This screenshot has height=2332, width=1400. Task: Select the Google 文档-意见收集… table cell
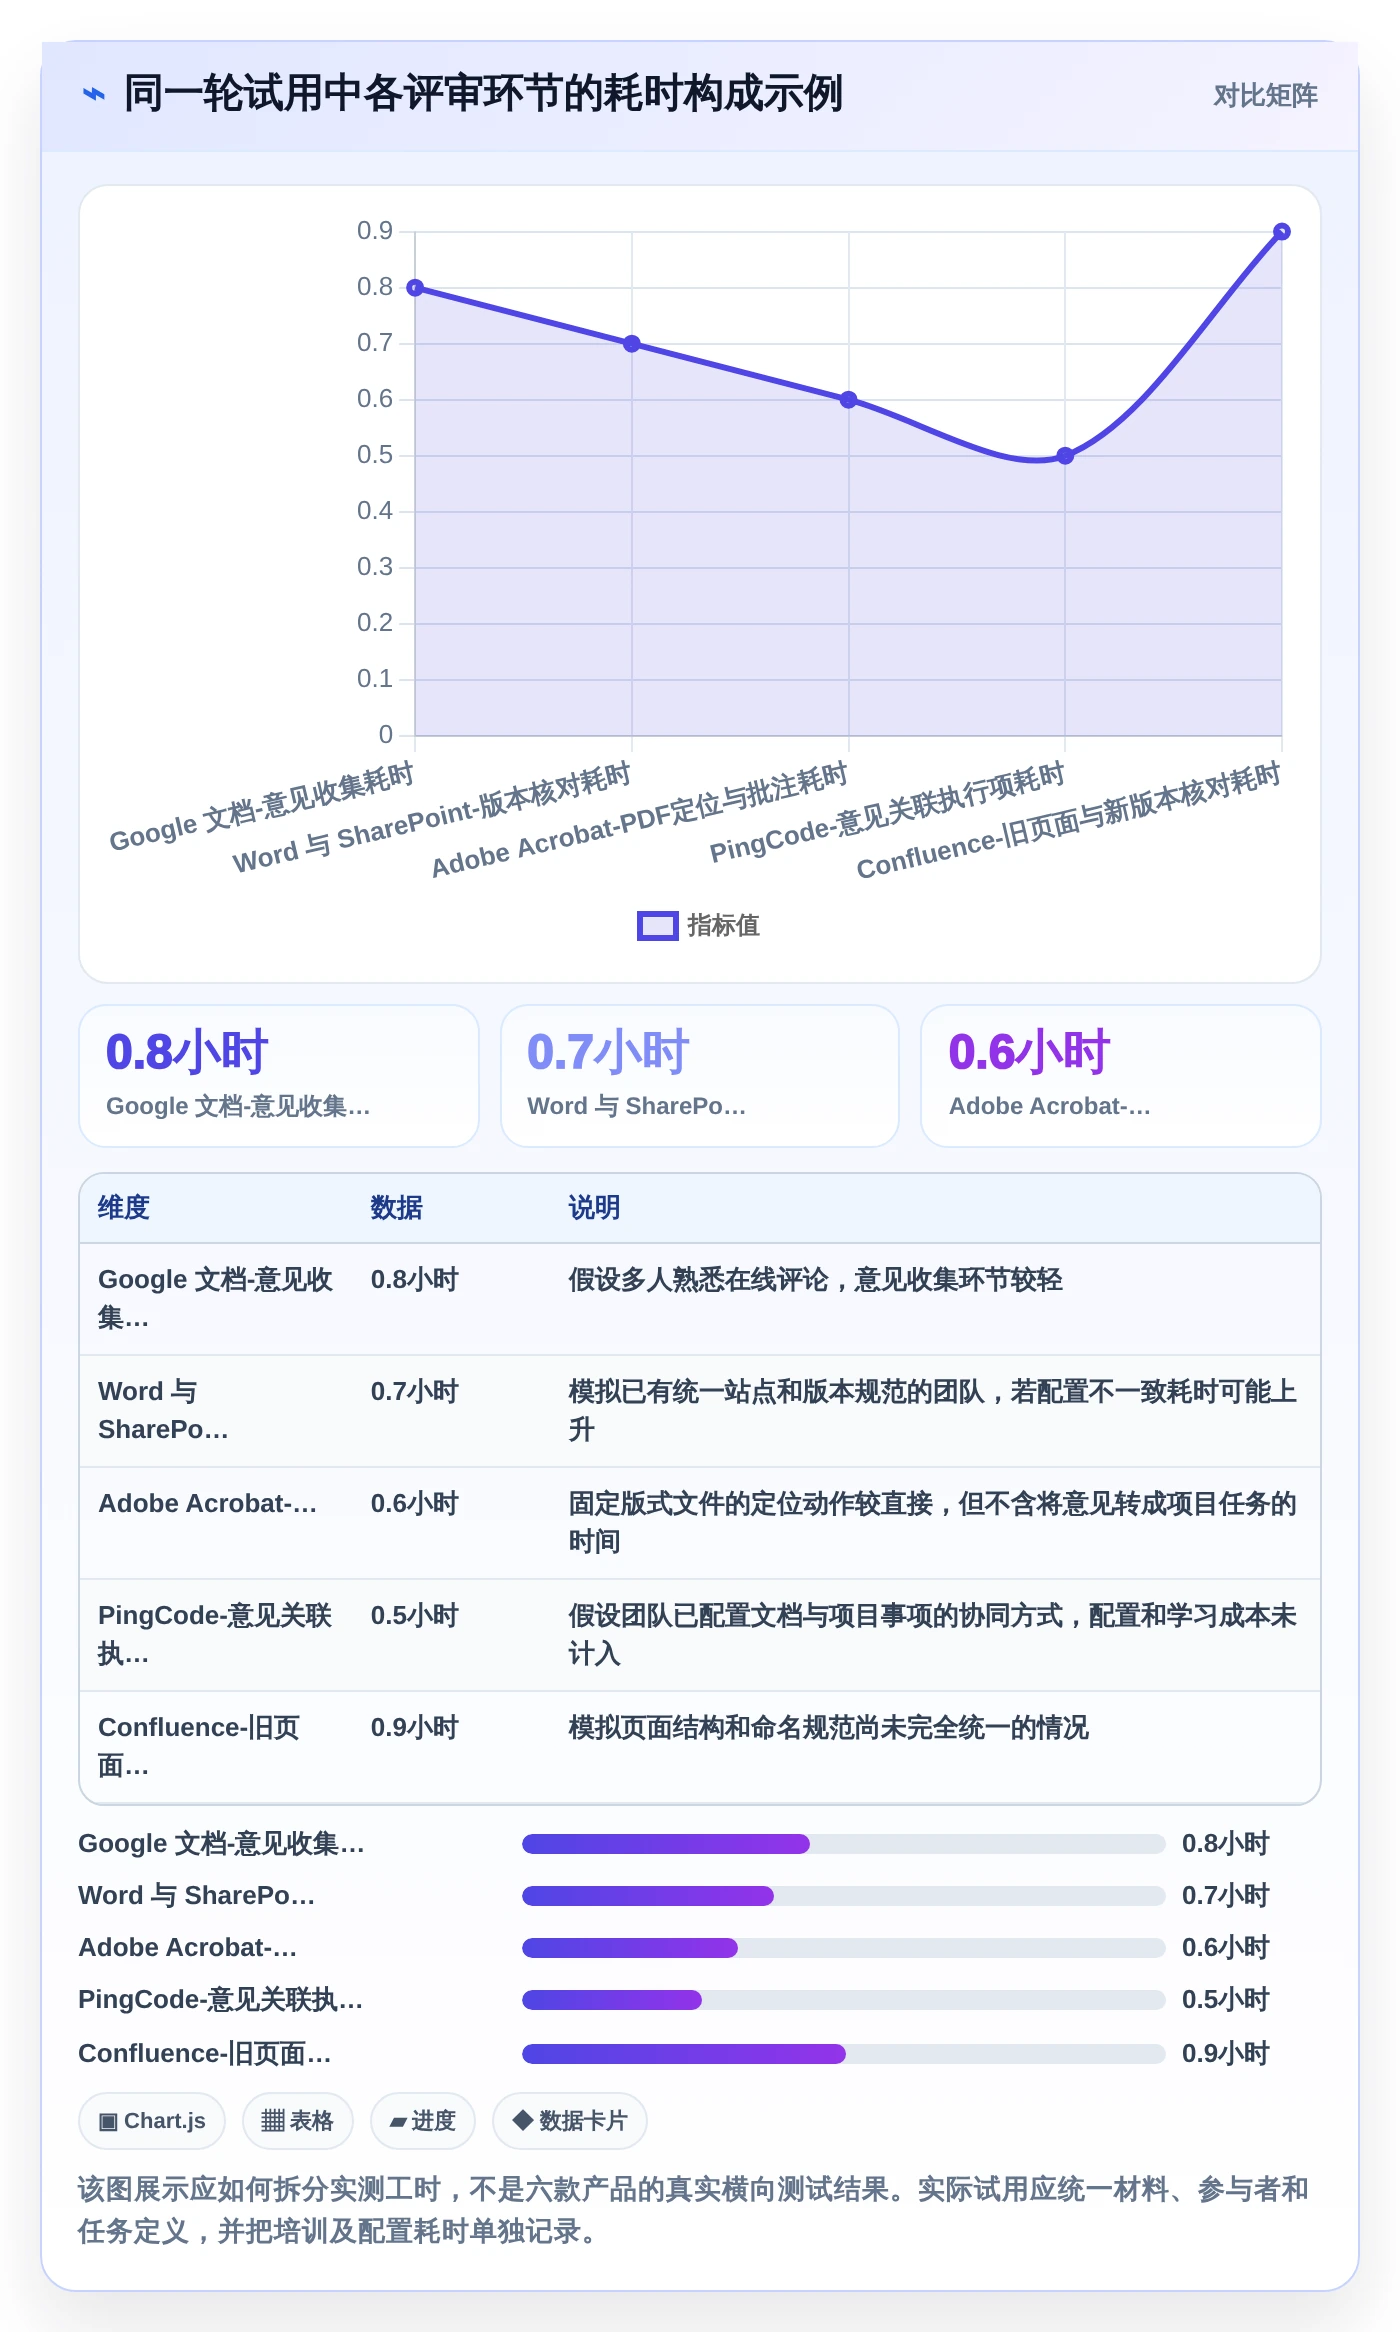tap(216, 1299)
